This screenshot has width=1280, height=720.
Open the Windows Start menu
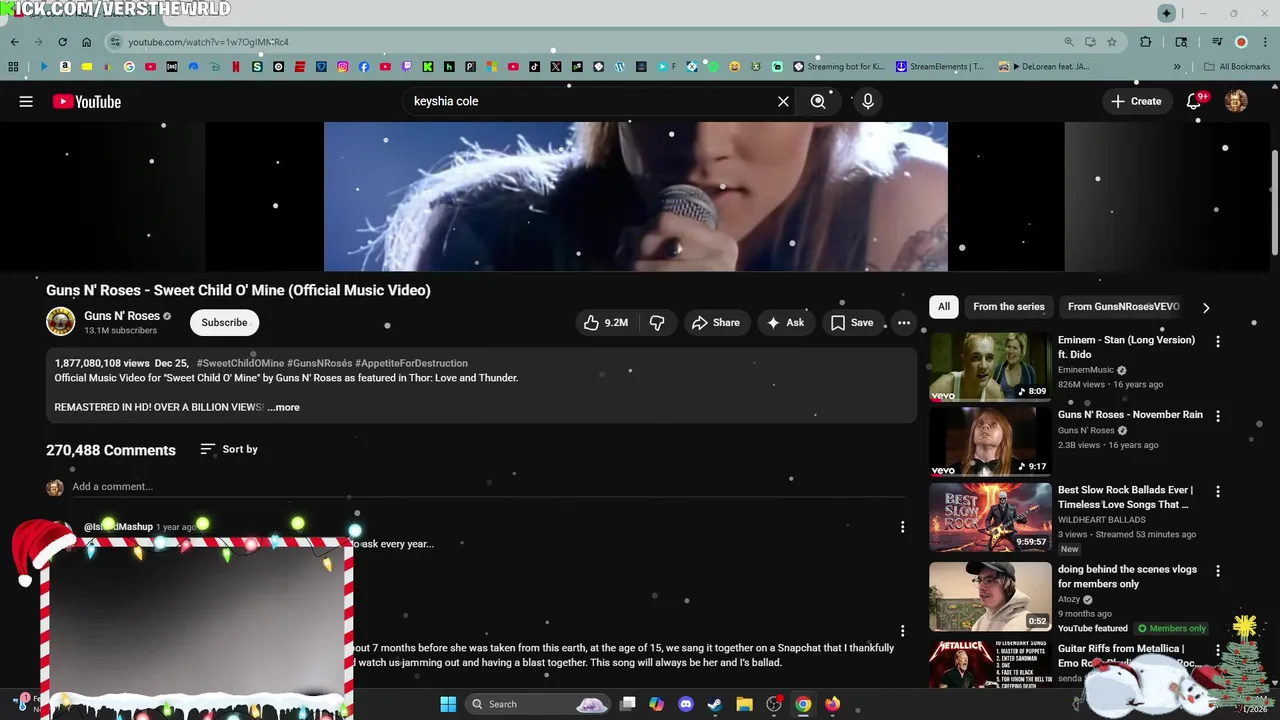coord(448,704)
